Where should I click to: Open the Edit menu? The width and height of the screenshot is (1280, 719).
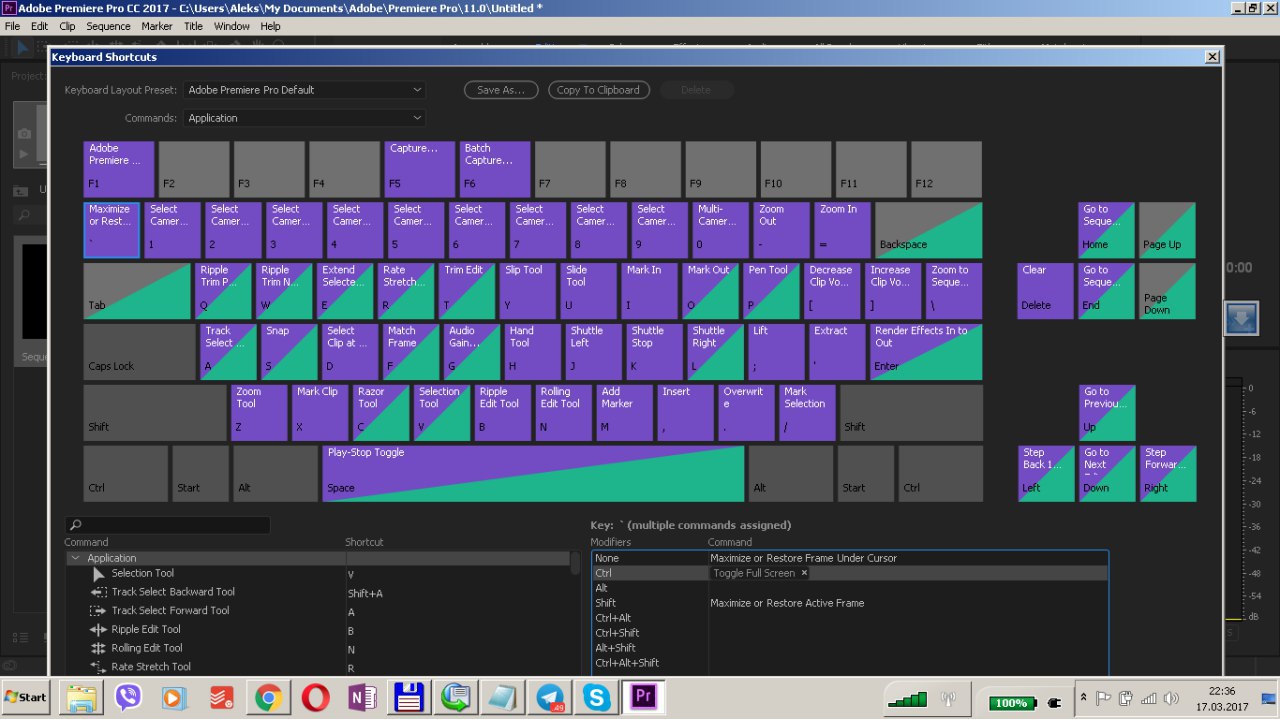click(x=39, y=26)
